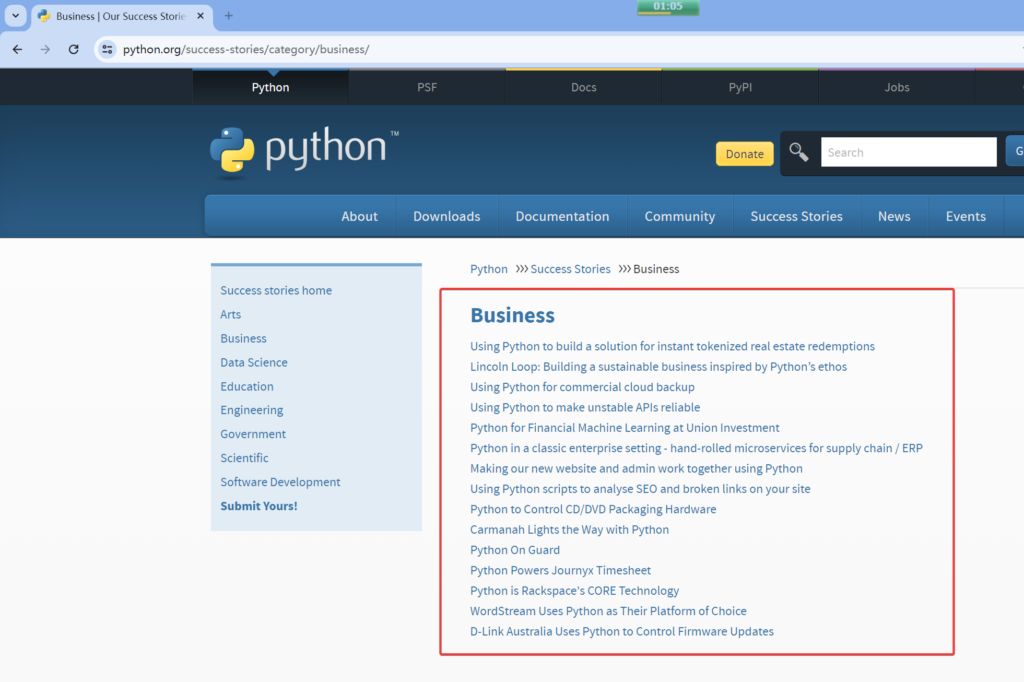This screenshot has height=682, width=1024.
Task: Click the magnifying glass search icon
Action: [x=798, y=152]
